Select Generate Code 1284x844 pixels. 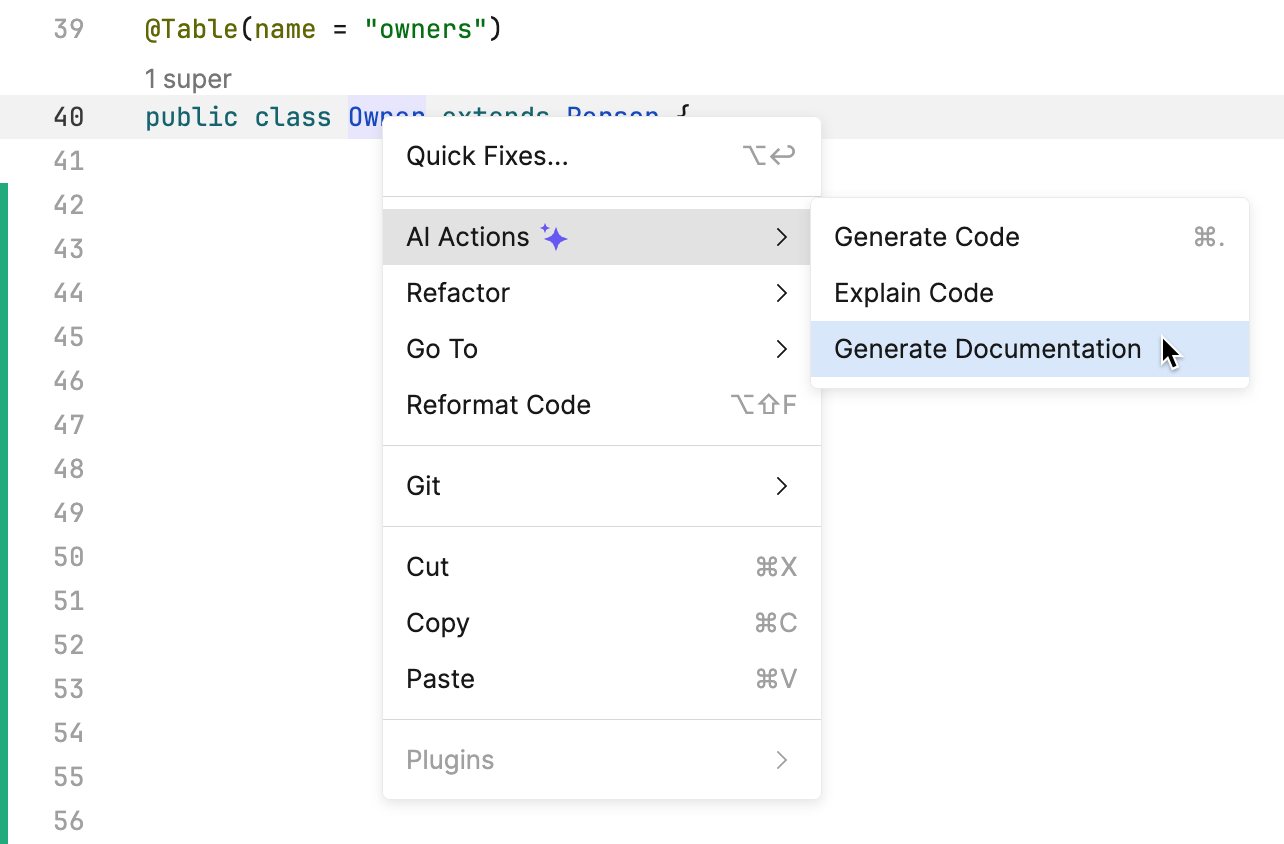click(926, 237)
